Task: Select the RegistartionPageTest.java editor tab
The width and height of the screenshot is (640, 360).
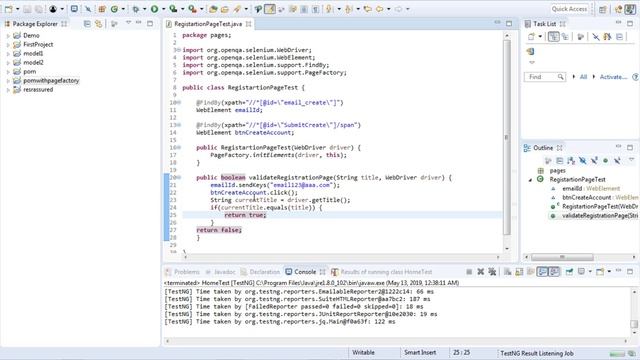Action: 208,24
